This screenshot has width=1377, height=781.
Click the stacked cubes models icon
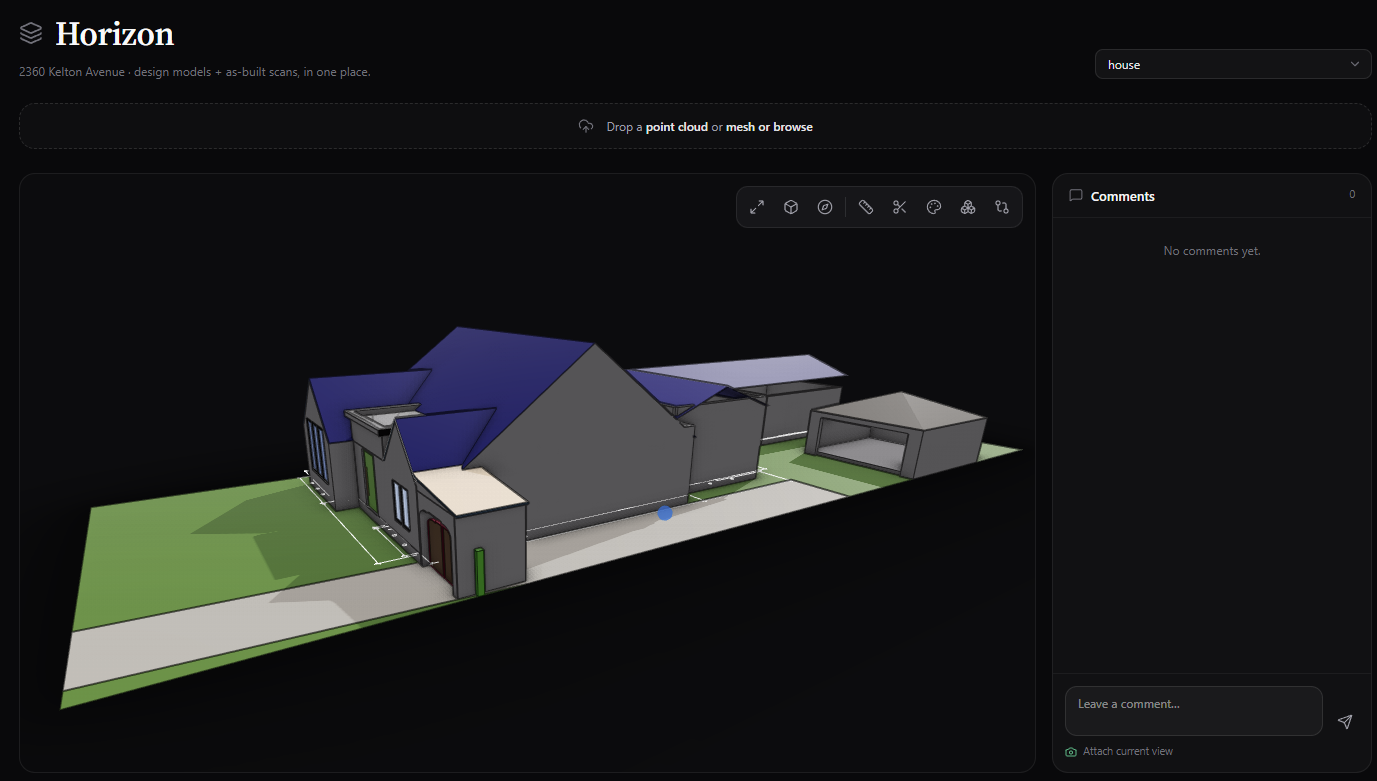click(968, 207)
